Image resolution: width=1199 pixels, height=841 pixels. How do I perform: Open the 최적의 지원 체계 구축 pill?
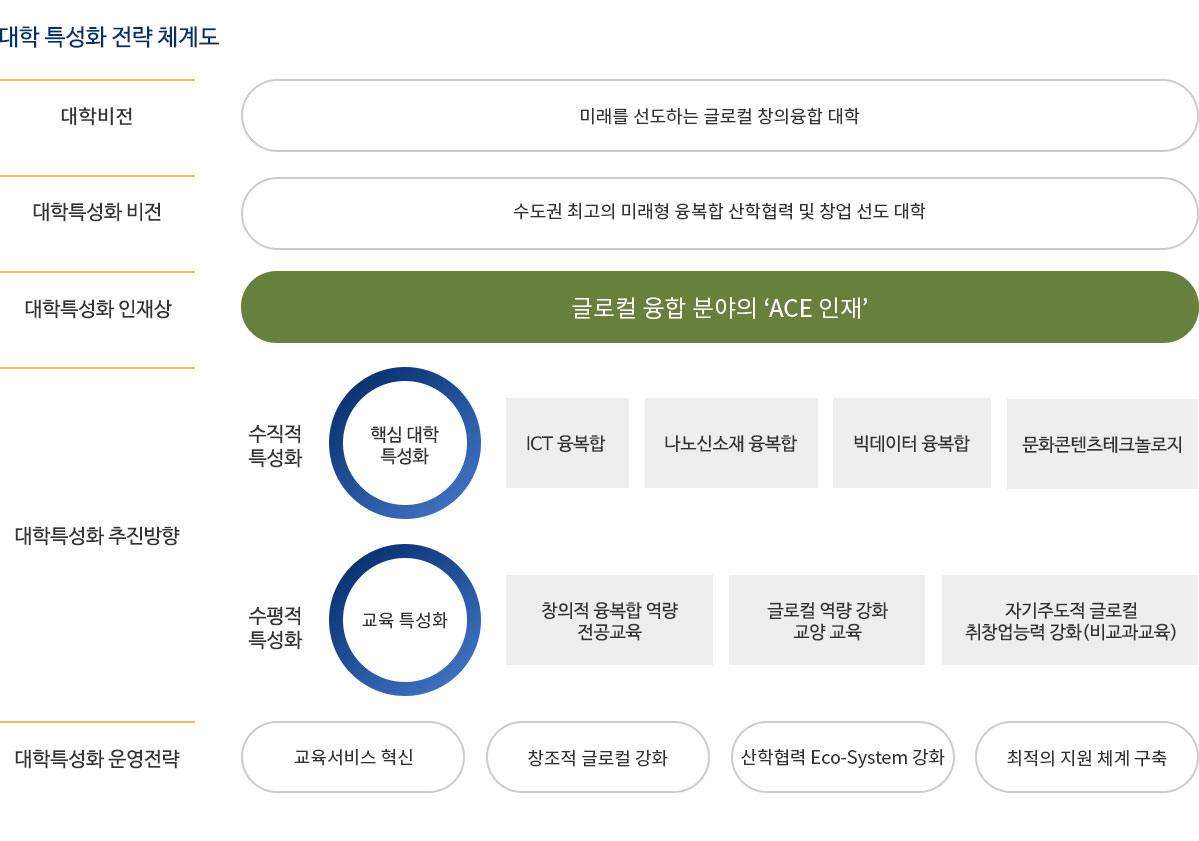(x=1086, y=757)
